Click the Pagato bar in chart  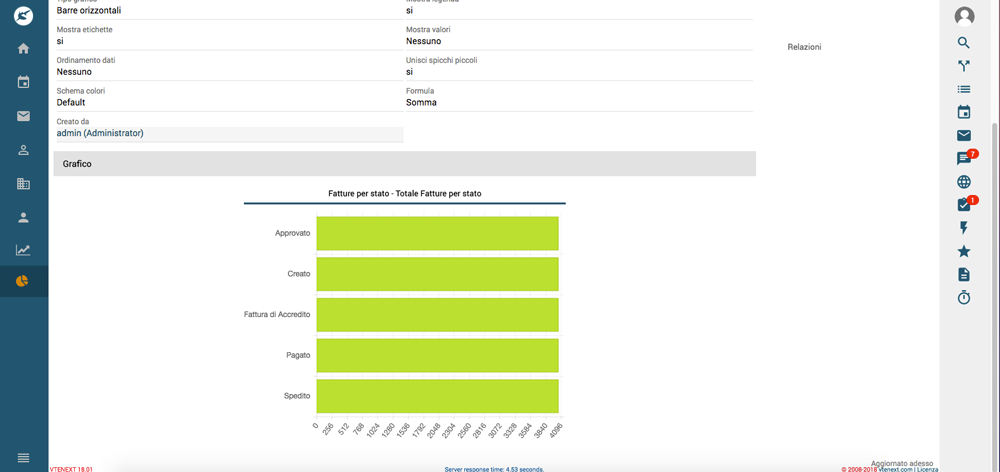tap(438, 355)
